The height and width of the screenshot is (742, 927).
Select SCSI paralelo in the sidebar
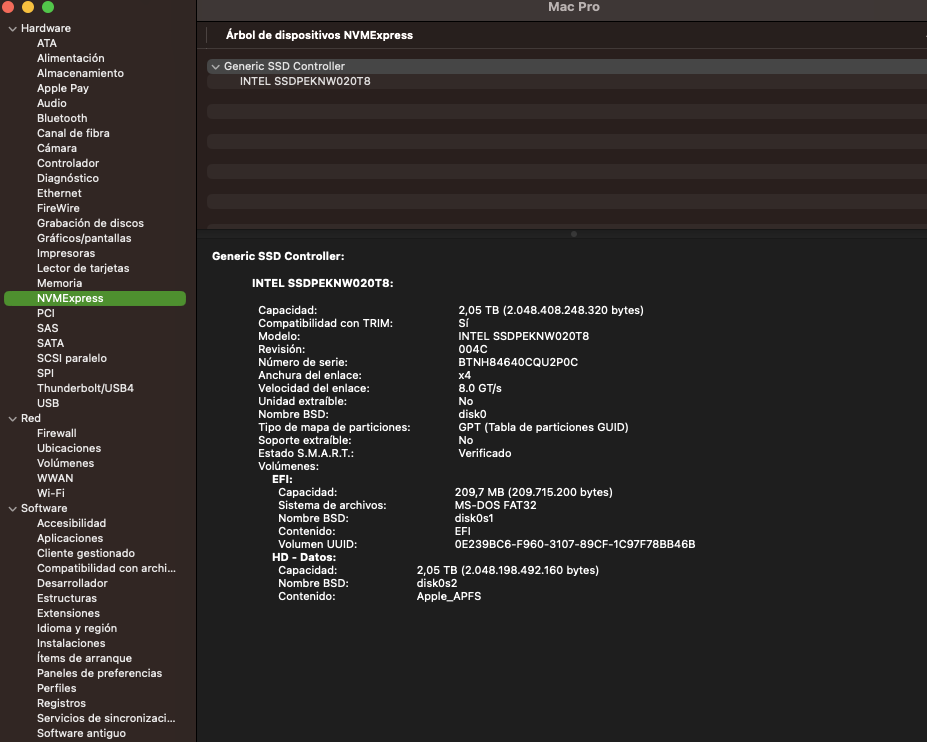click(72, 358)
